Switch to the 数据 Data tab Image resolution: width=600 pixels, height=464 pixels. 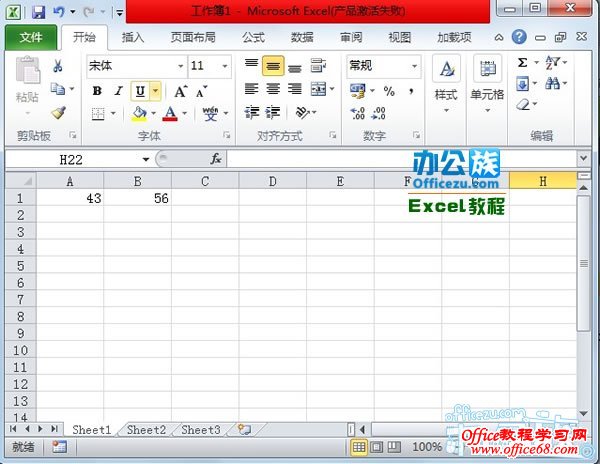302,37
